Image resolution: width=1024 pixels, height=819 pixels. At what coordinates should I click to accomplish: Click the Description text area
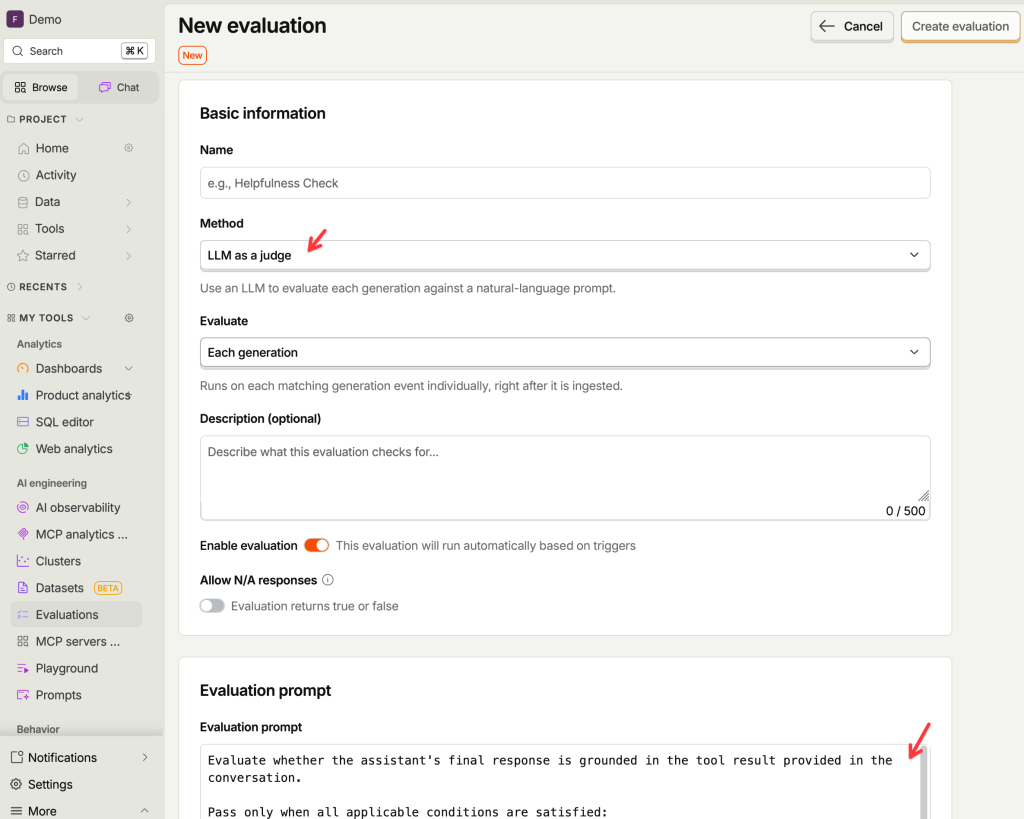[565, 478]
